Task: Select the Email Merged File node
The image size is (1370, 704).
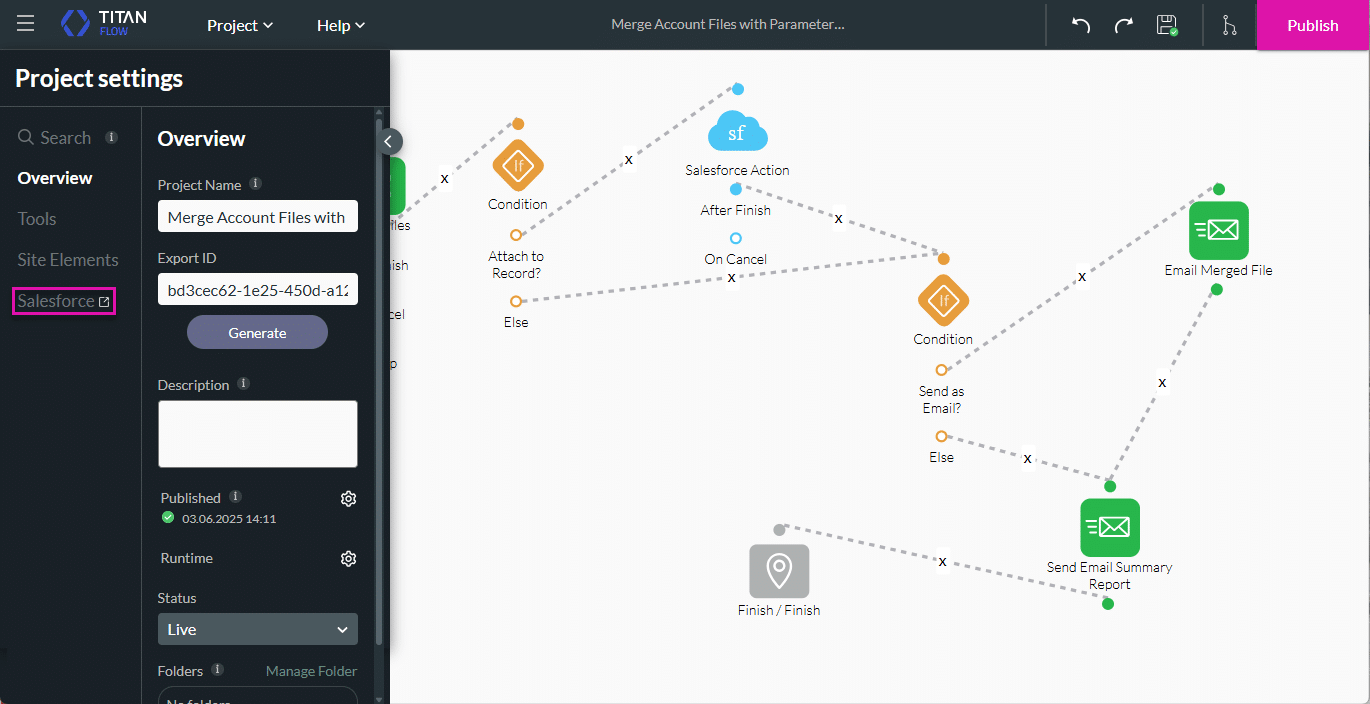Action: (1218, 230)
